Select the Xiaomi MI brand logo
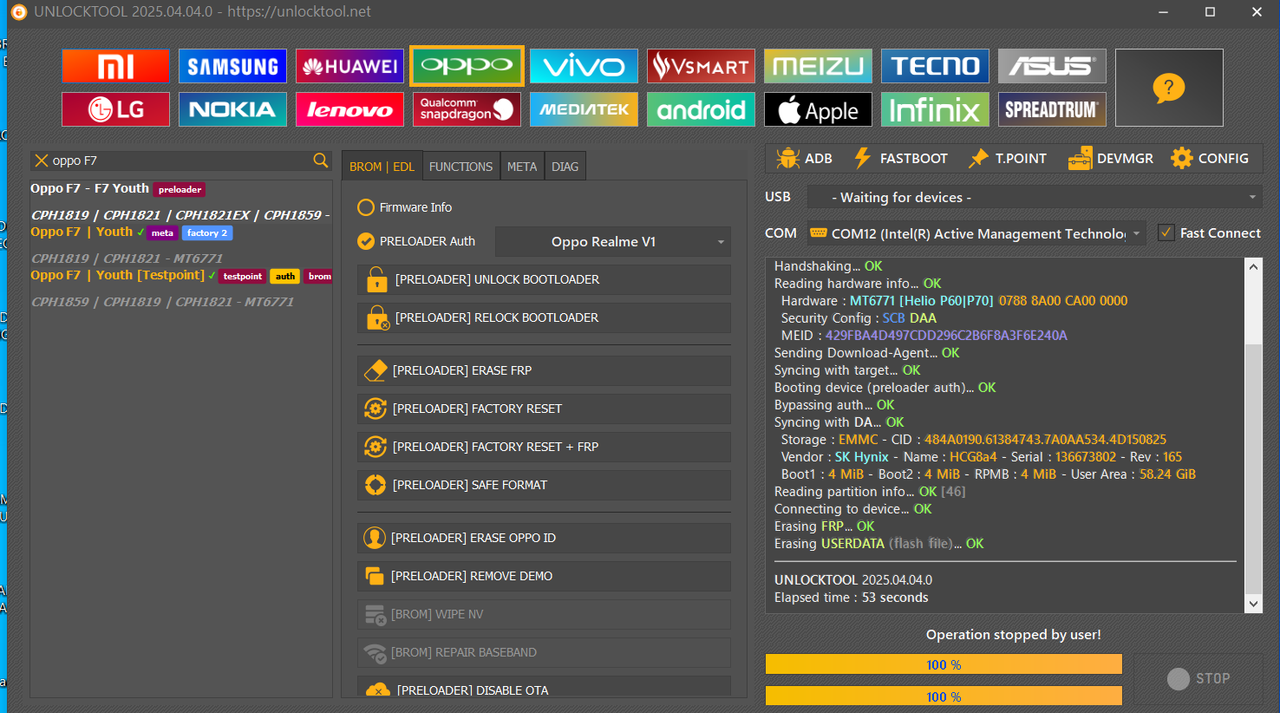The image size is (1280, 713). [116, 66]
